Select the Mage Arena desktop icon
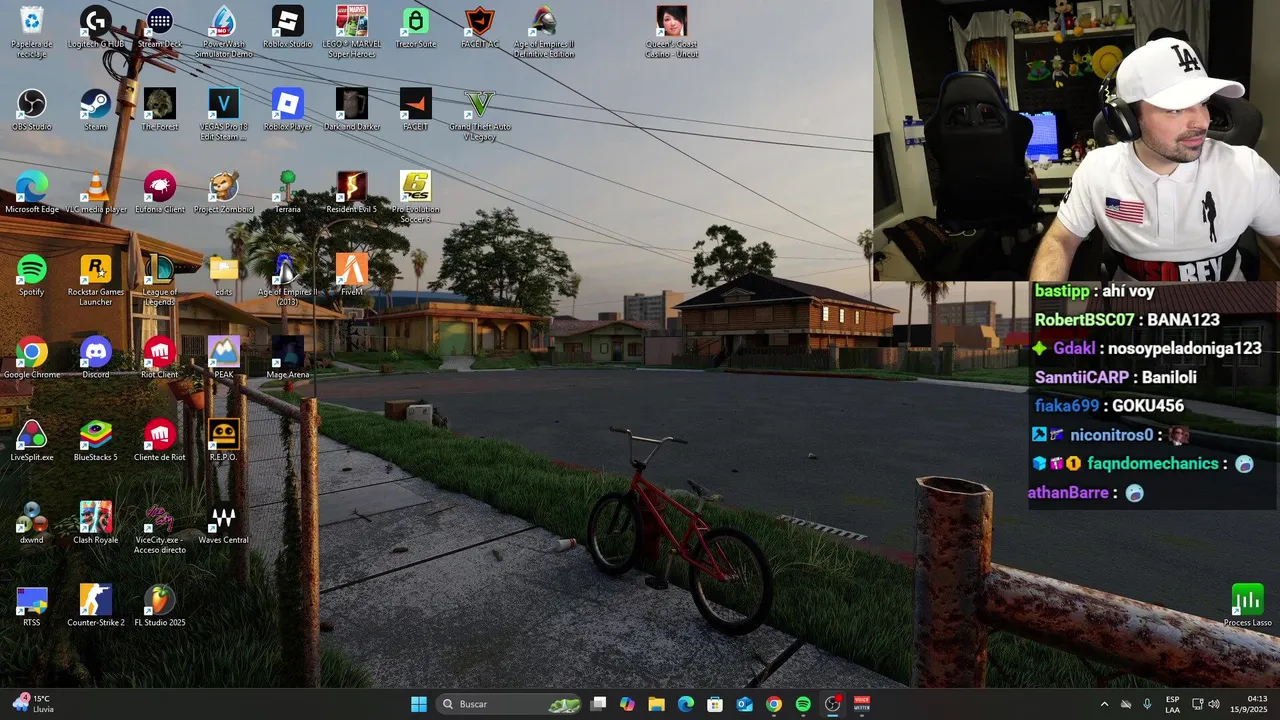This screenshot has height=720, width=1280. point(288,357)
